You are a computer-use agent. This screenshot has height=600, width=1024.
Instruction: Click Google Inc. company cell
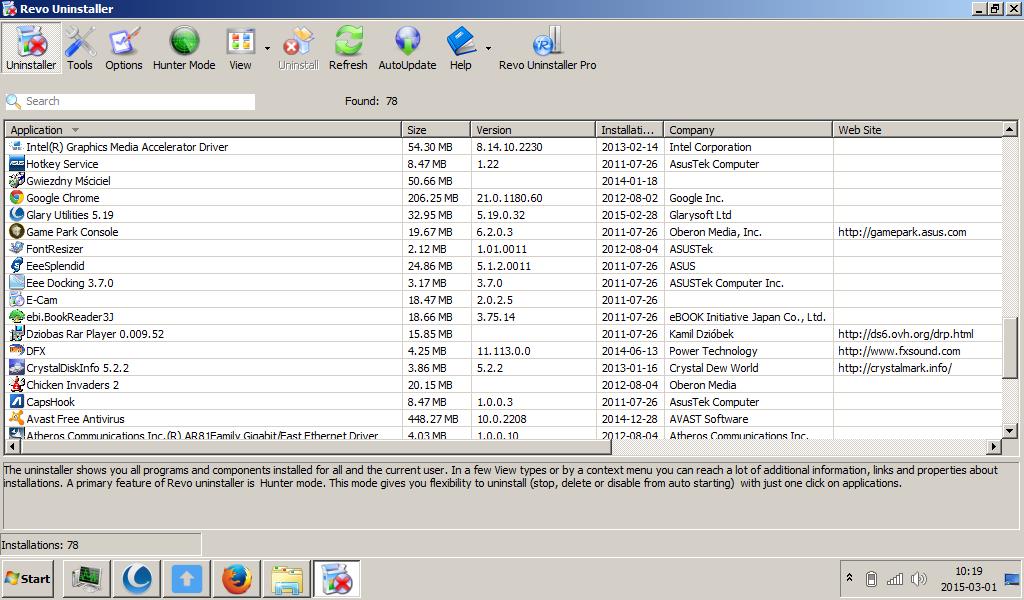click(x=696, y=198)
